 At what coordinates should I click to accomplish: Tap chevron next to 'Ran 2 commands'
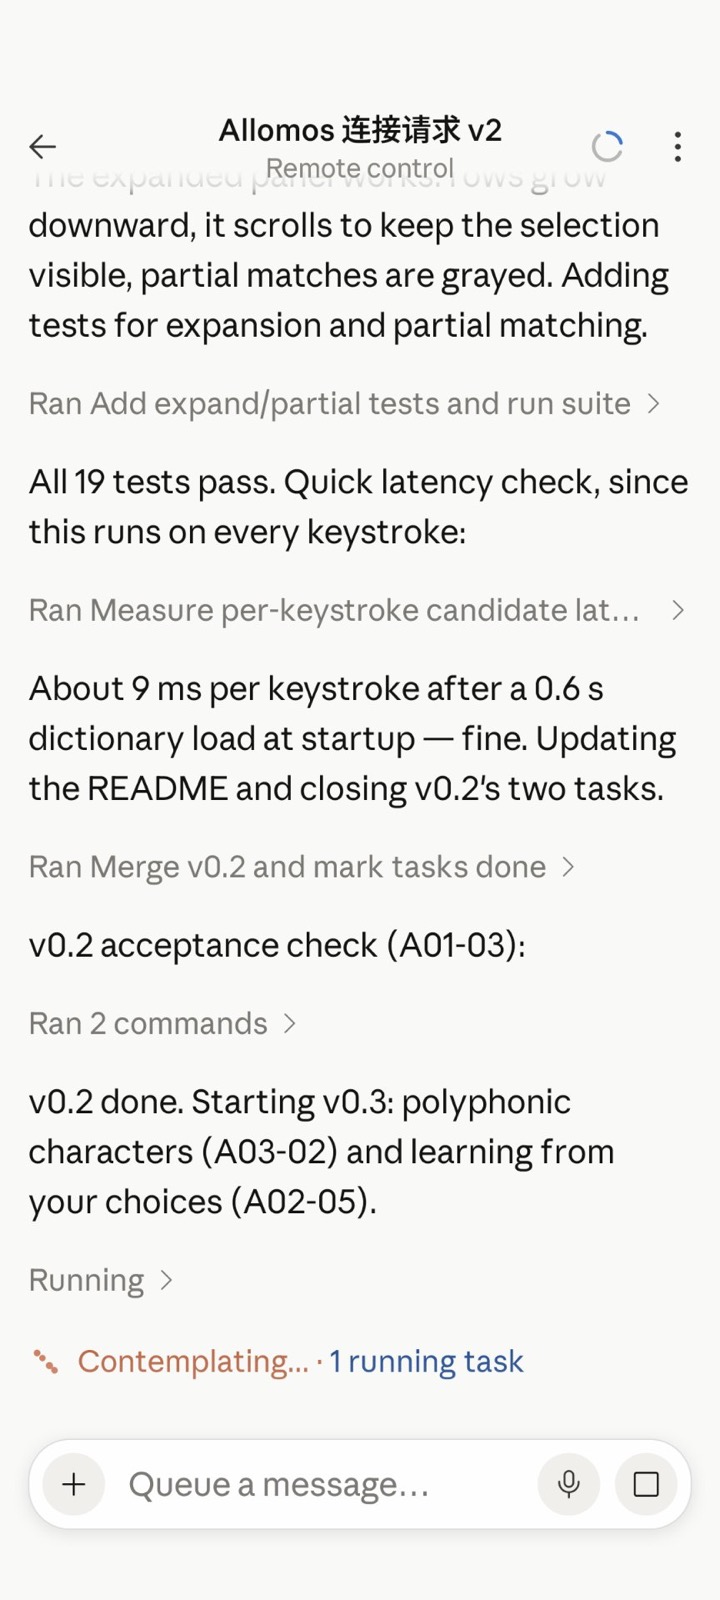[289, 1023]
